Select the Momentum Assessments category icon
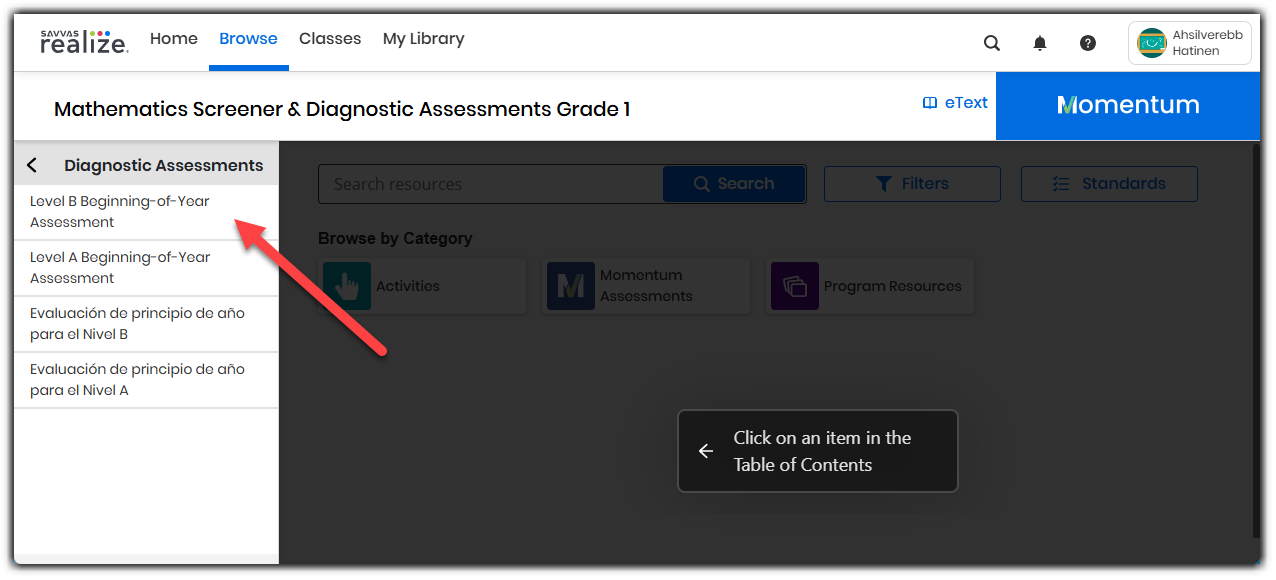 coord(571,286)
